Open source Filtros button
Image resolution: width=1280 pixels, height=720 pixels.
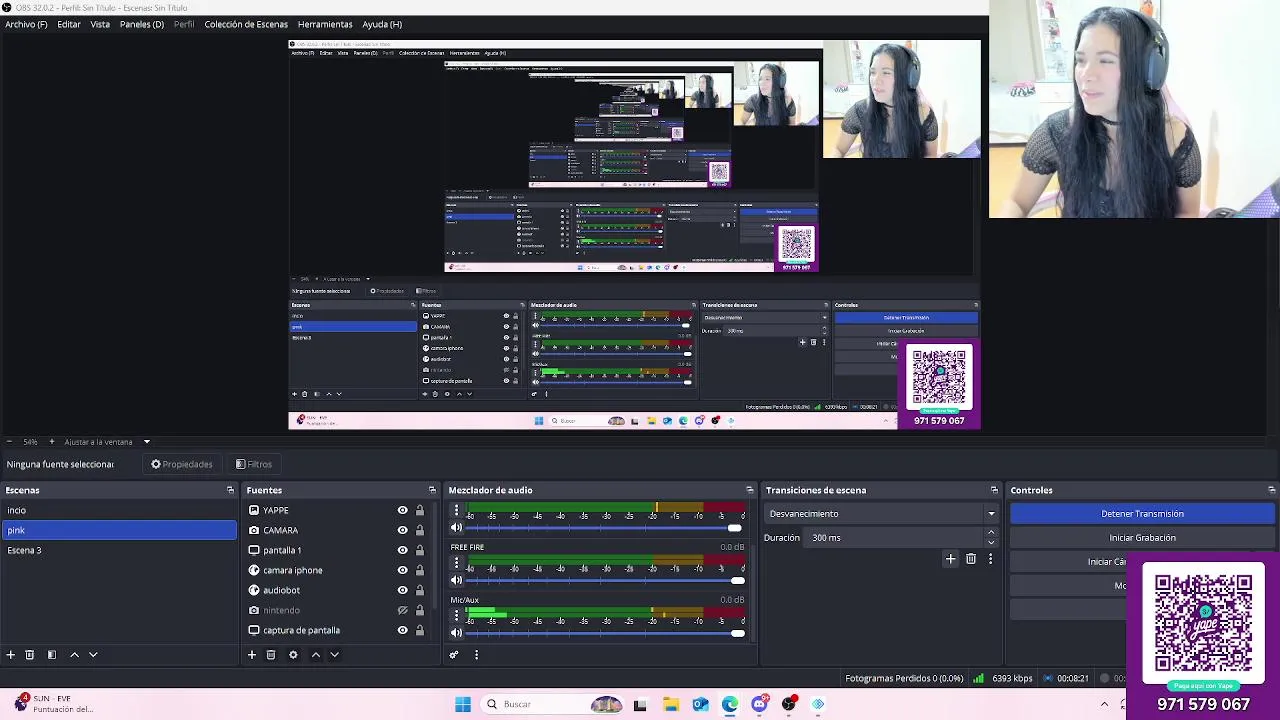coord(254,464)
